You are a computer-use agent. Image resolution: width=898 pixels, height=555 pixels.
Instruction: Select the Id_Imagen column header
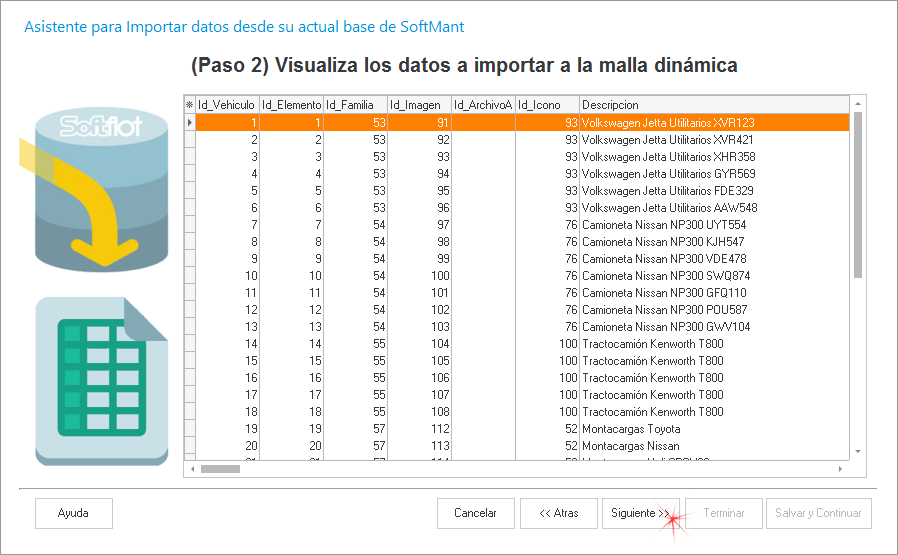pos(419,104)
